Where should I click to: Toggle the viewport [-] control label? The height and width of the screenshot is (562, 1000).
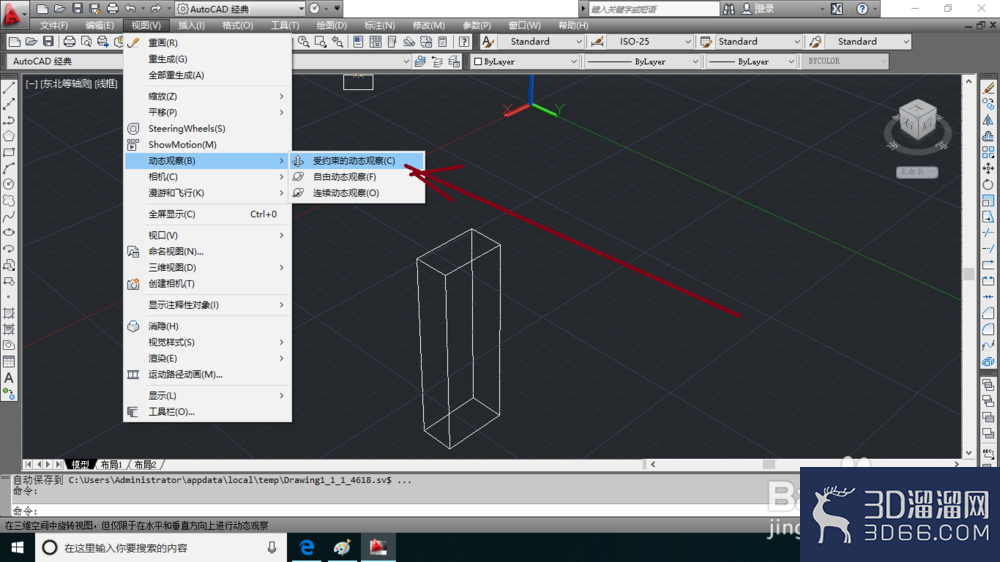click(x=31, y=84)
